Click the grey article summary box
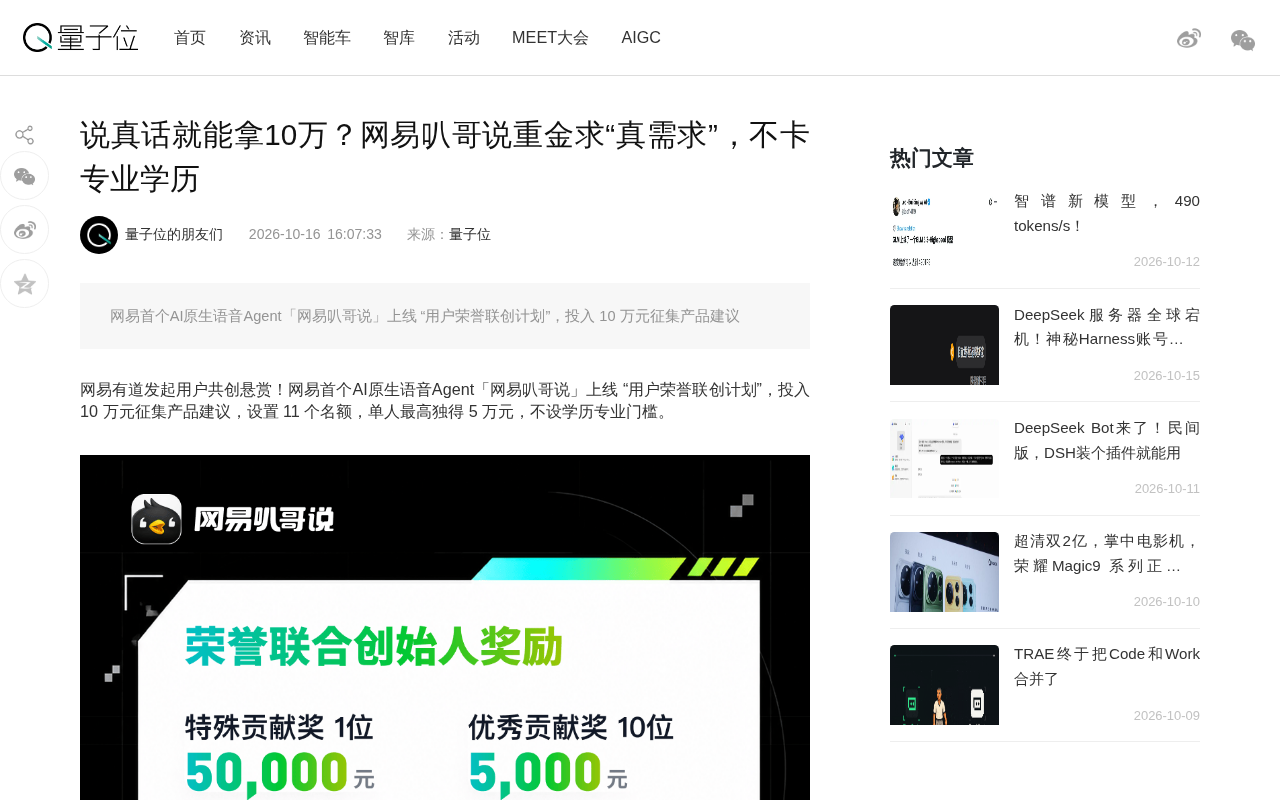Viewport: 1280px width, 800px height. tap(445, 316)
